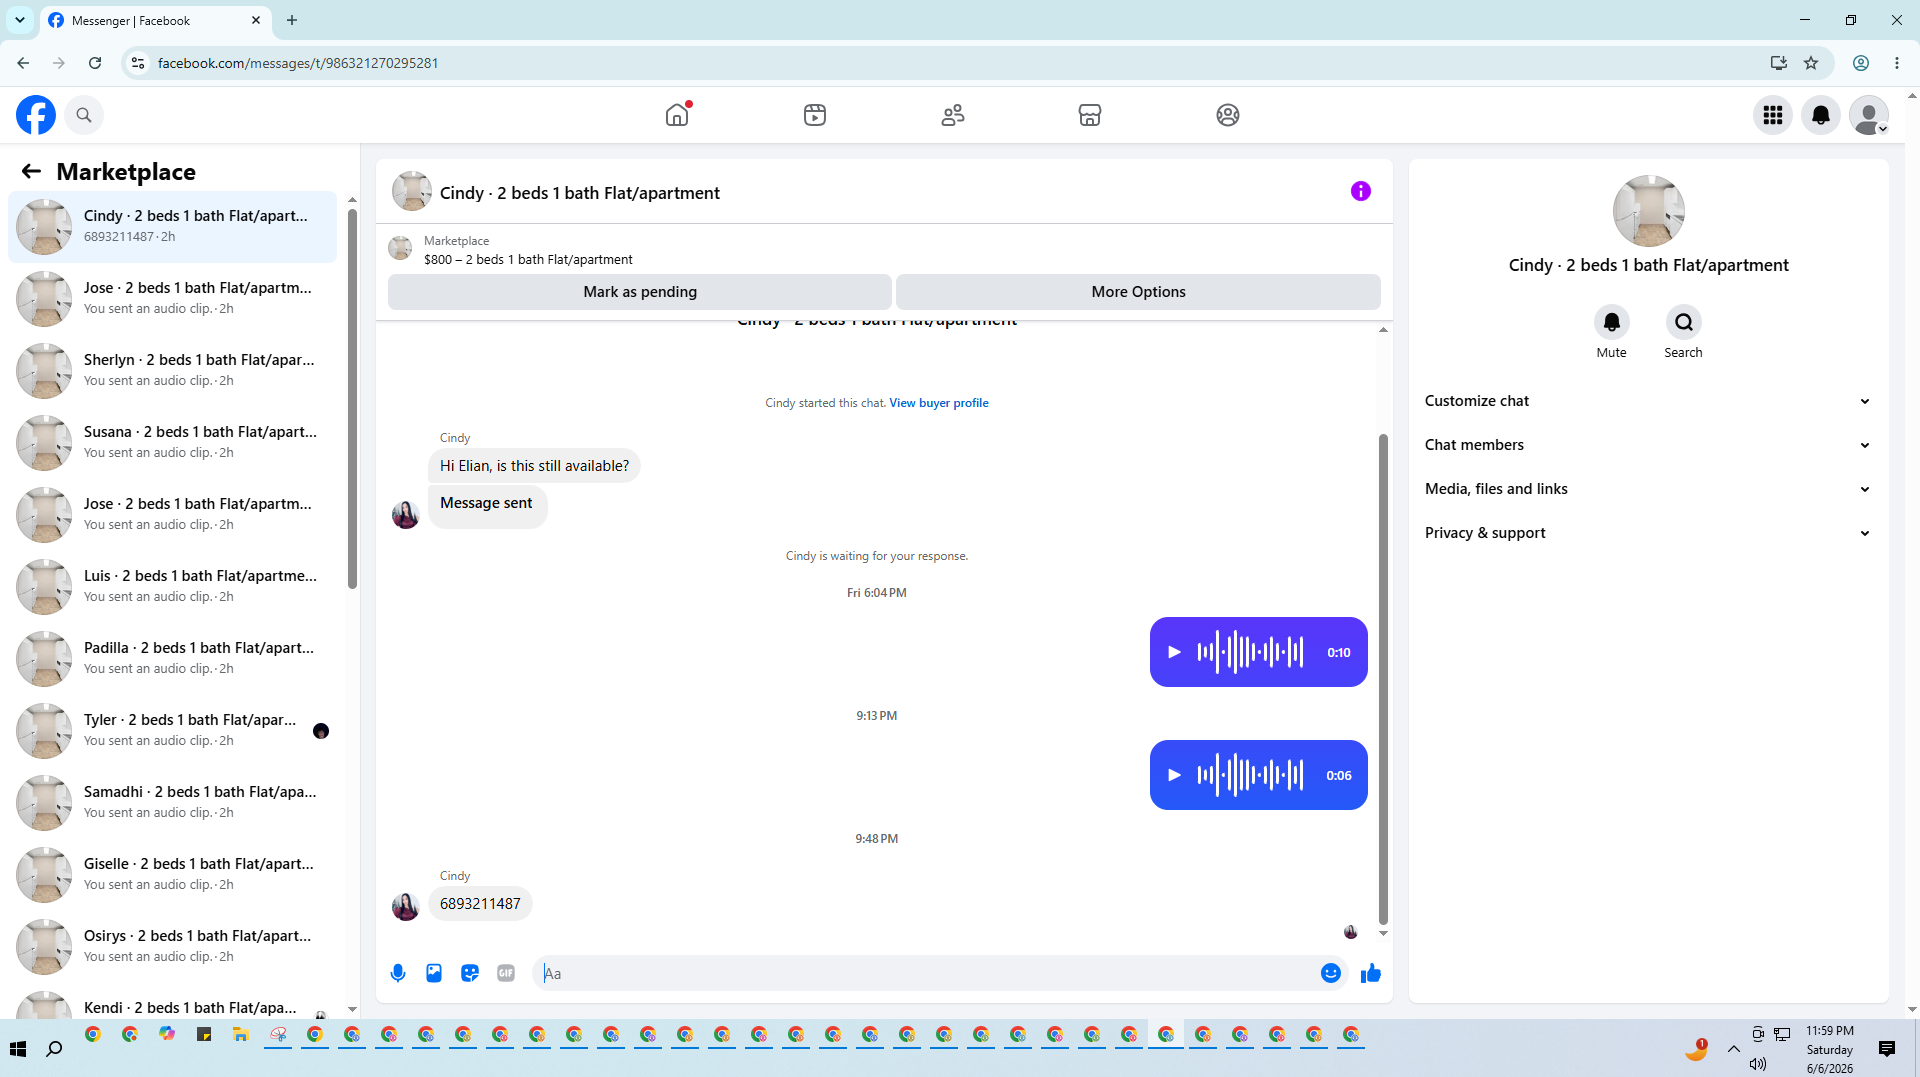Expand the Chat members section
The image size is (1920, 1077).
click(x=1649, y=445)
